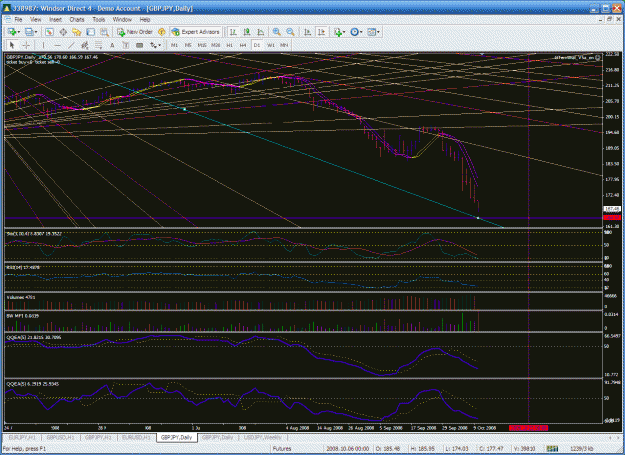The height and width of the screenshot is (455, 625).
Task: Switch to candlestick chart mode
Action: click(247, 32)
